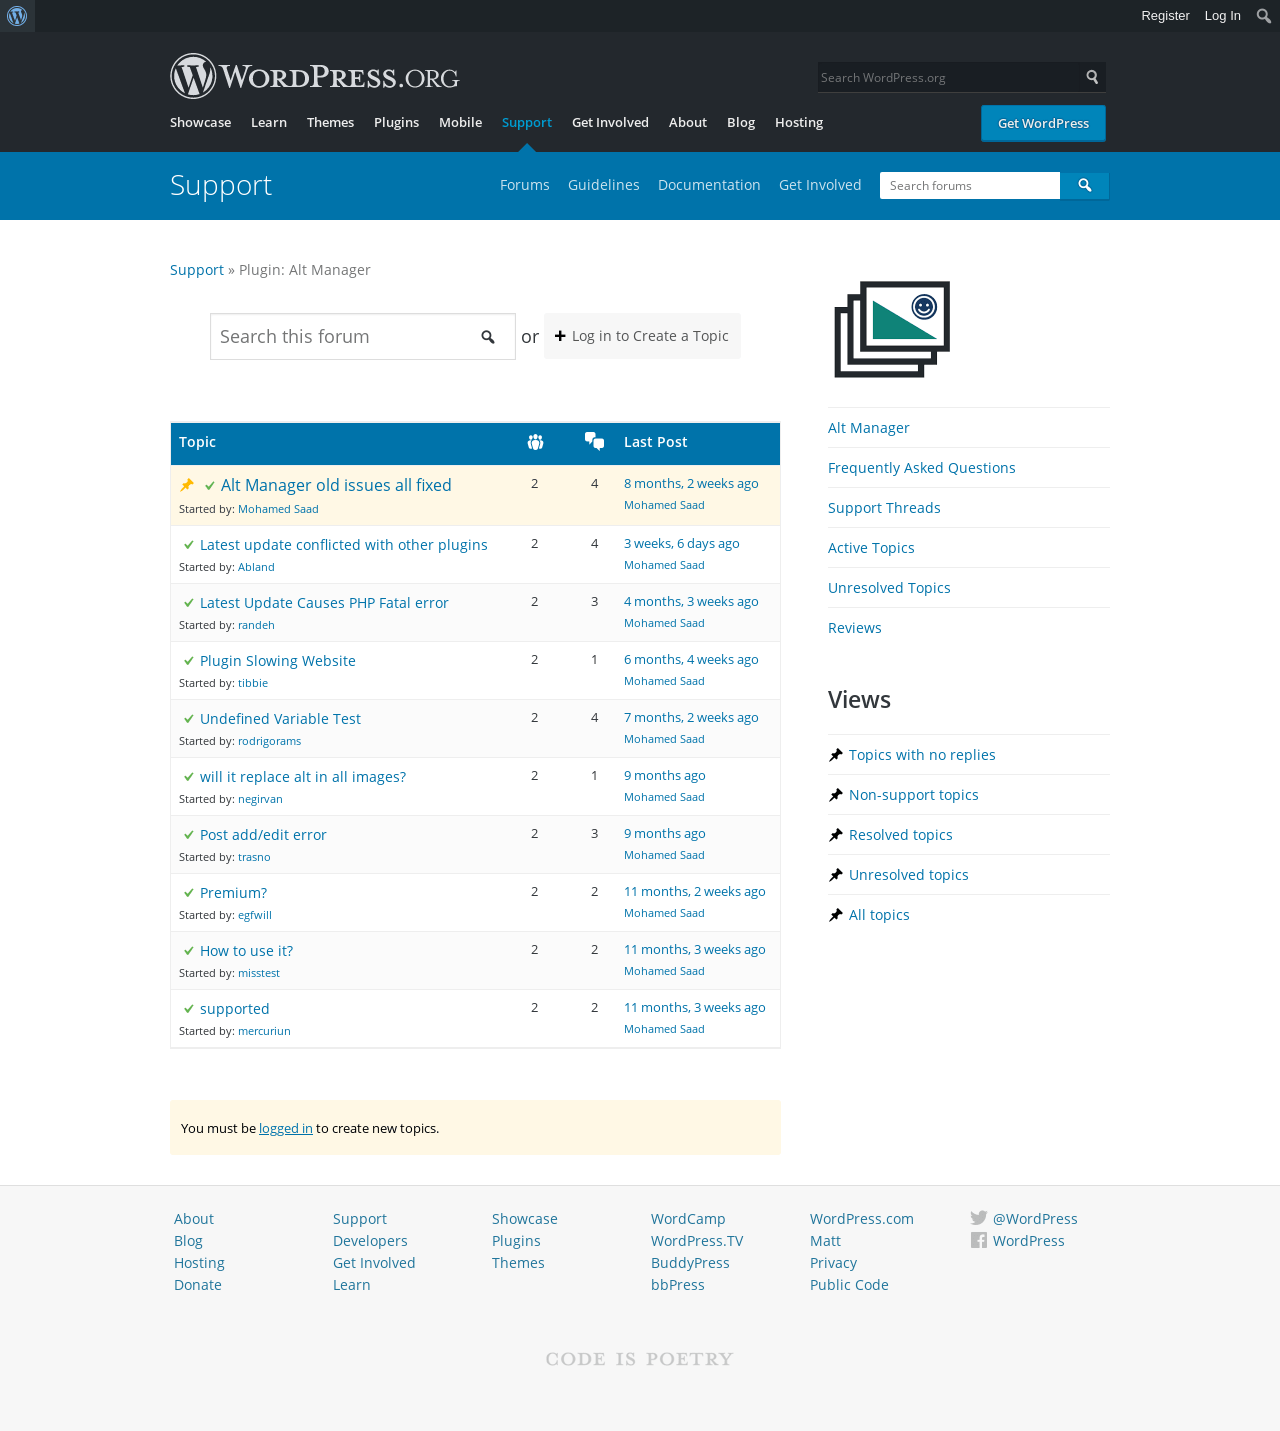Open the admin bar search magnifier icon

[1264, 16]
